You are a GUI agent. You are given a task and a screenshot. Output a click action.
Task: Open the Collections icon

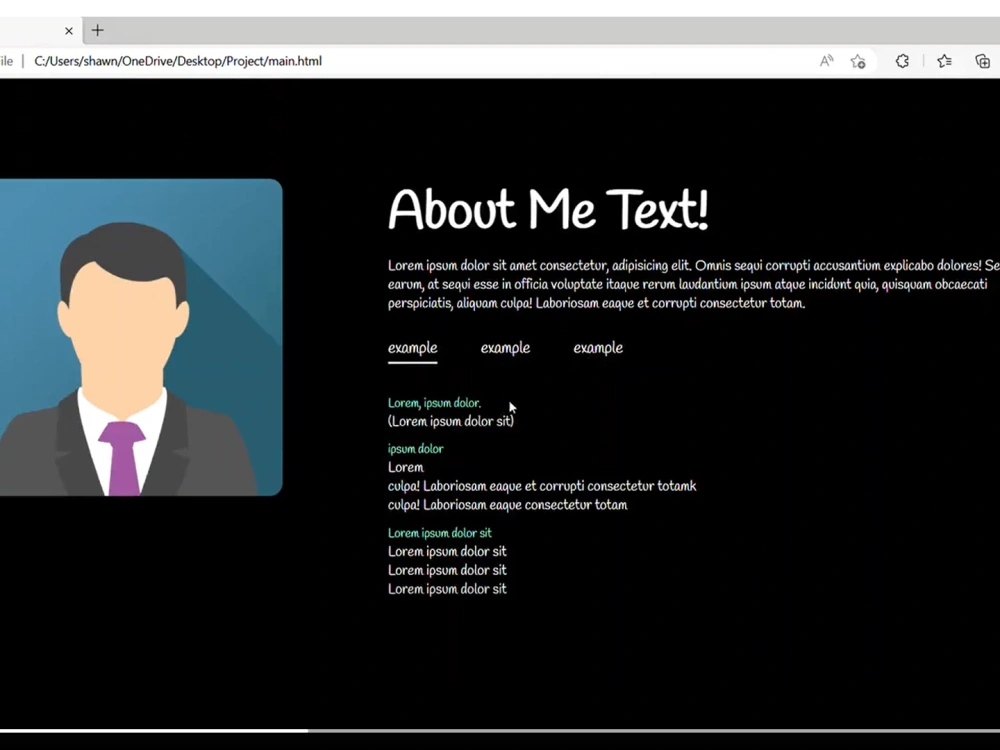(x=983, y=61)
